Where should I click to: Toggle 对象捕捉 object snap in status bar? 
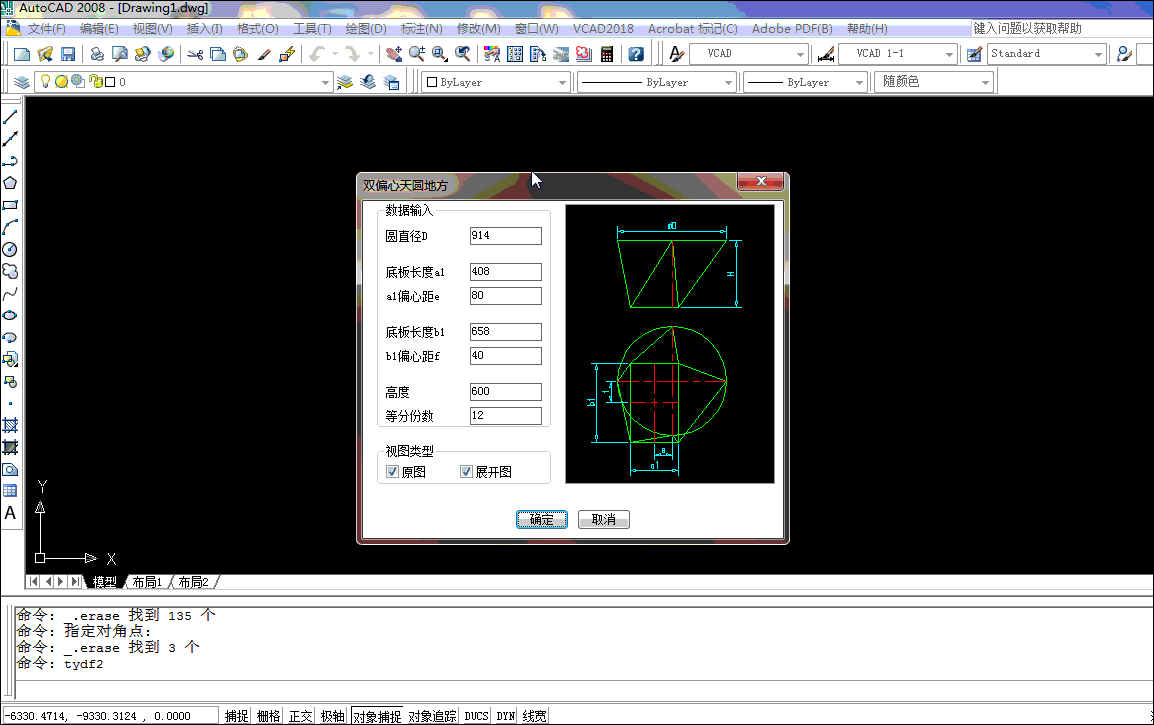[376, 716]
